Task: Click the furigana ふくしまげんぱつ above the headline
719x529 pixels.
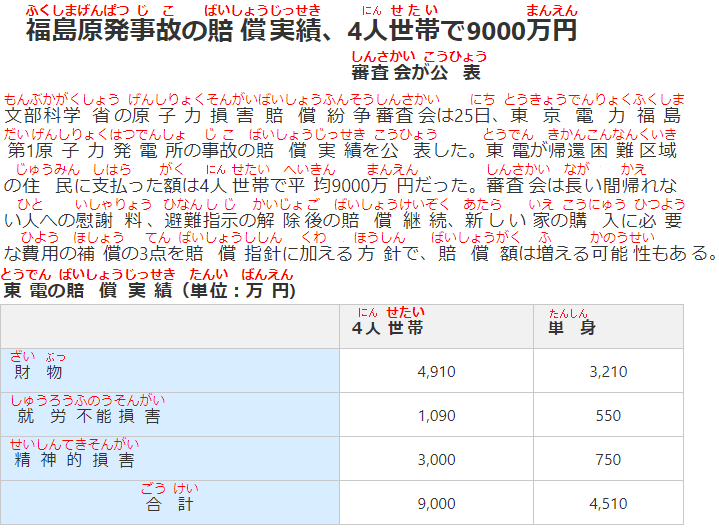Action: coord(77,10)
